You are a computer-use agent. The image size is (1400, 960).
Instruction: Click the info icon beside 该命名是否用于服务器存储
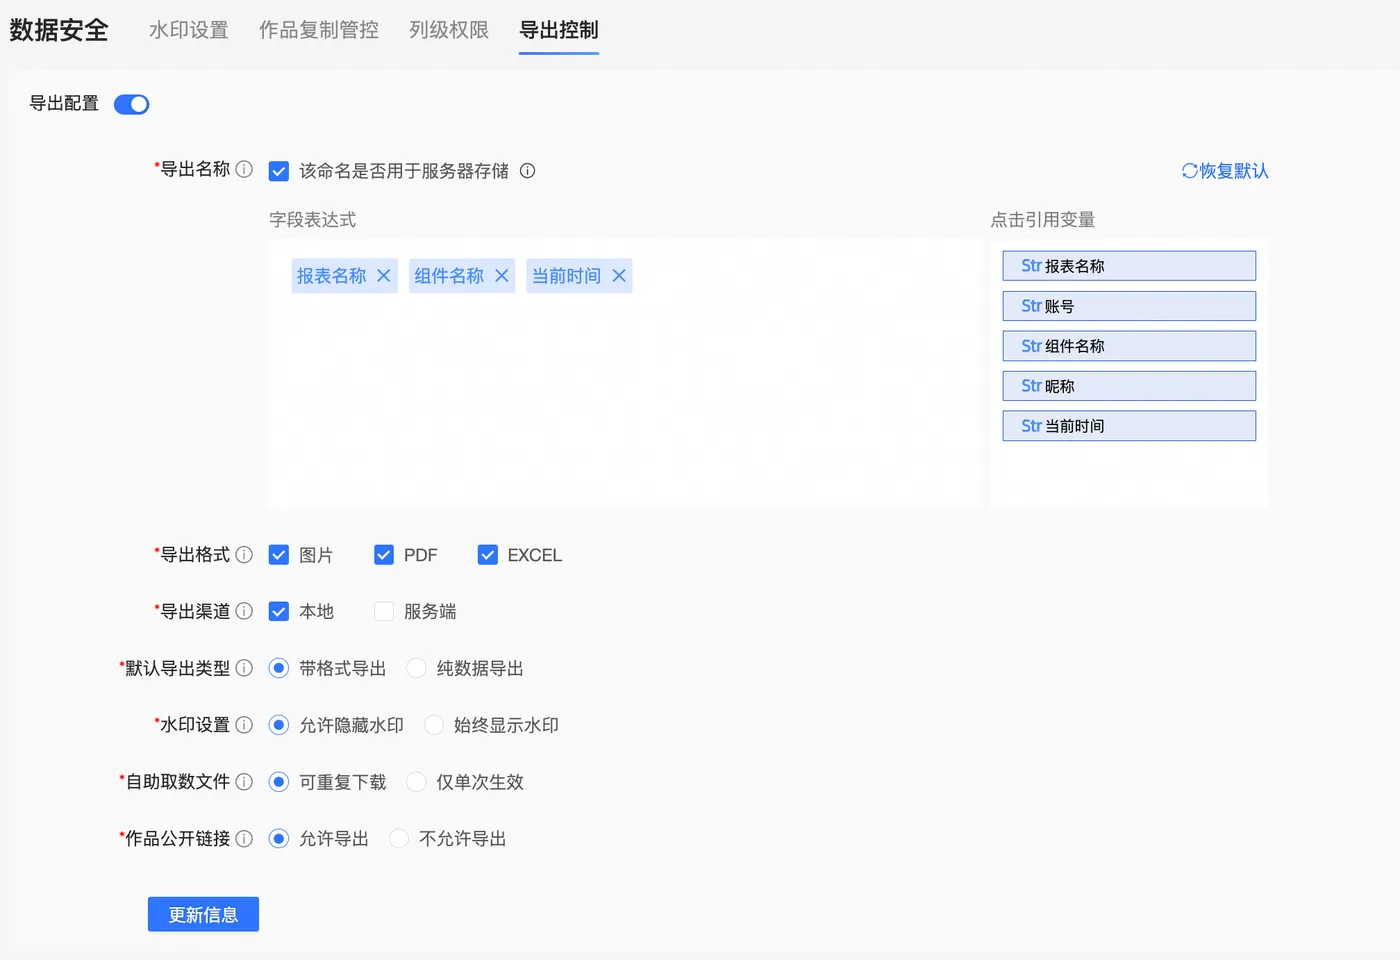[527, 171]
